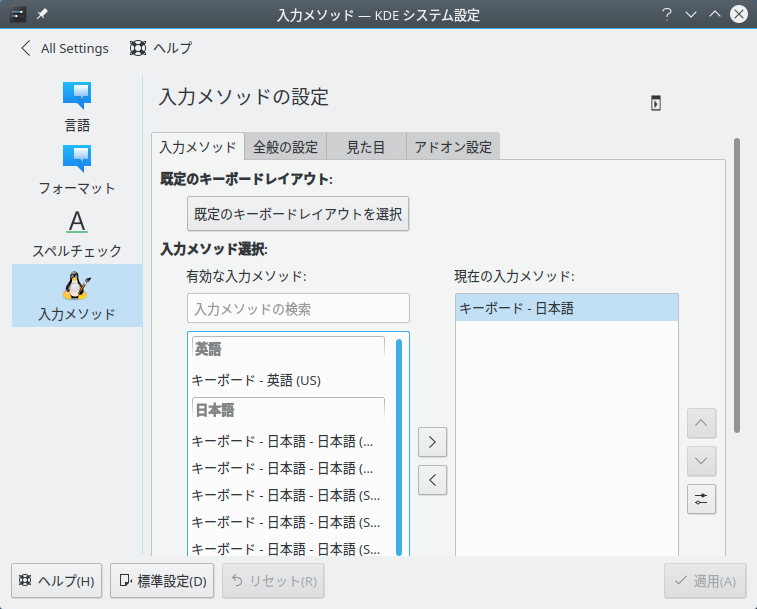757x609 pixels.
Task: Close the KDE システム設定 window
Action: tap(739, 14)
